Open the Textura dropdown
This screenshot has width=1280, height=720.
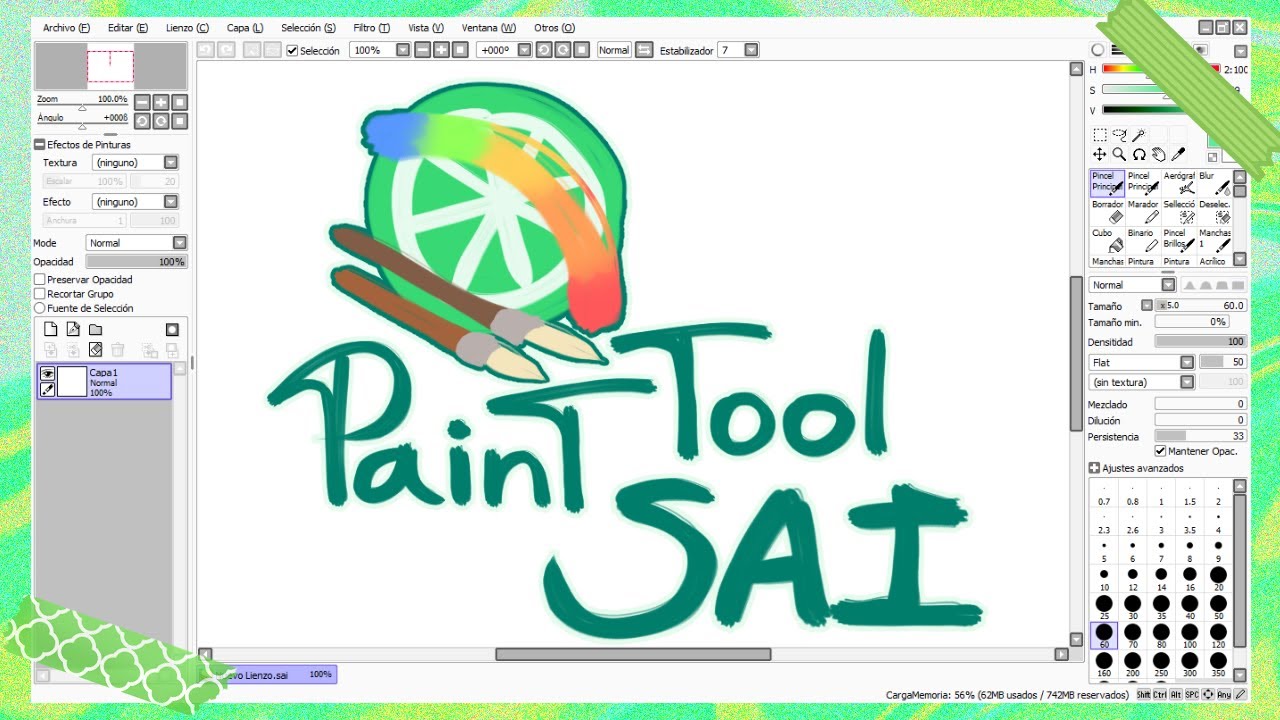pyautogui.click(x=171, y=162)
